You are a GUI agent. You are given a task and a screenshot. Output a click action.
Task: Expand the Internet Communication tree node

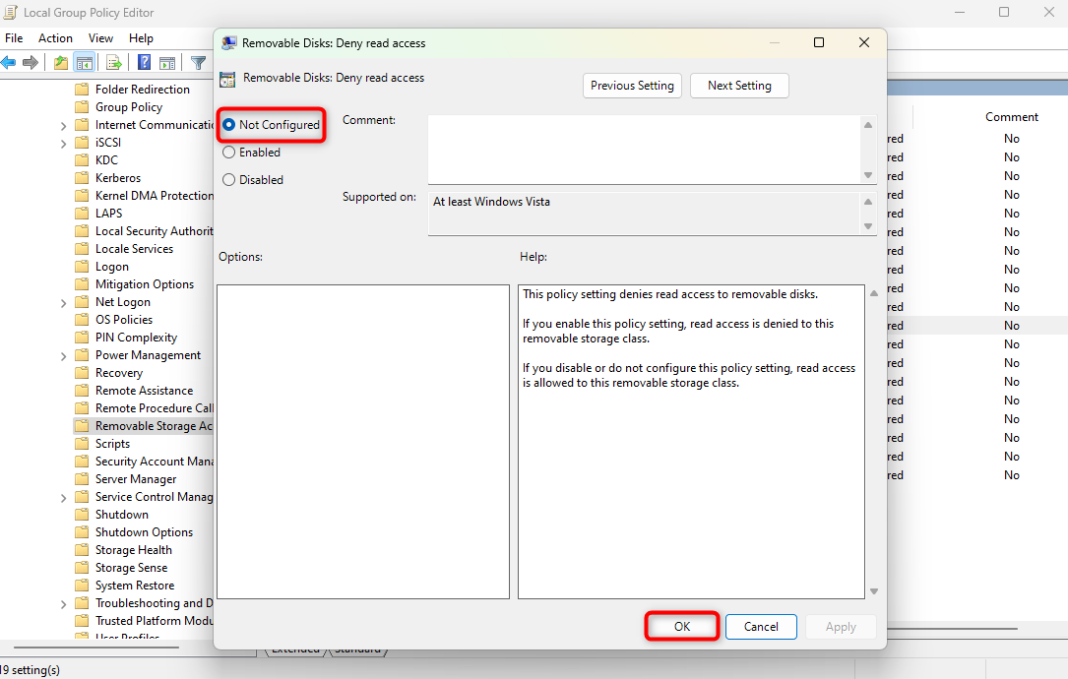click(x=63, y=125)
